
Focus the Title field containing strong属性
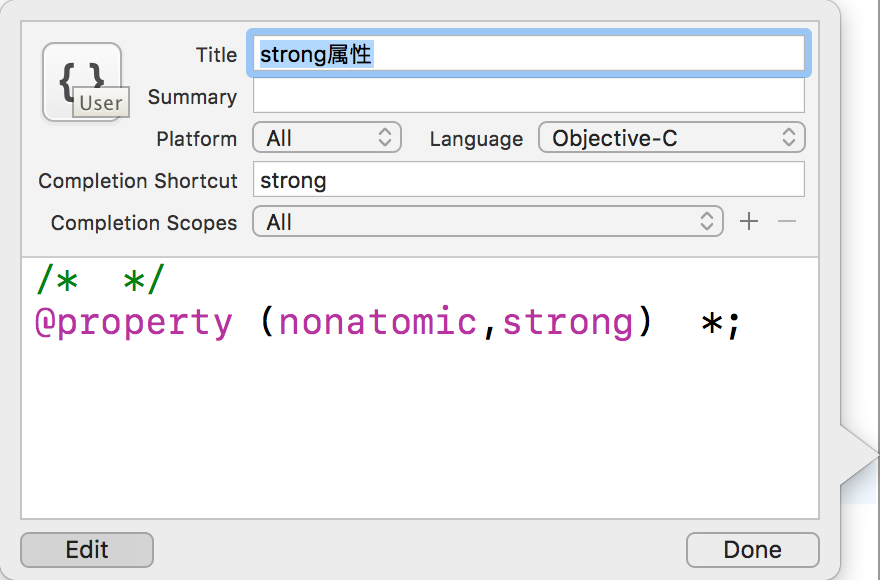(529, 54)
